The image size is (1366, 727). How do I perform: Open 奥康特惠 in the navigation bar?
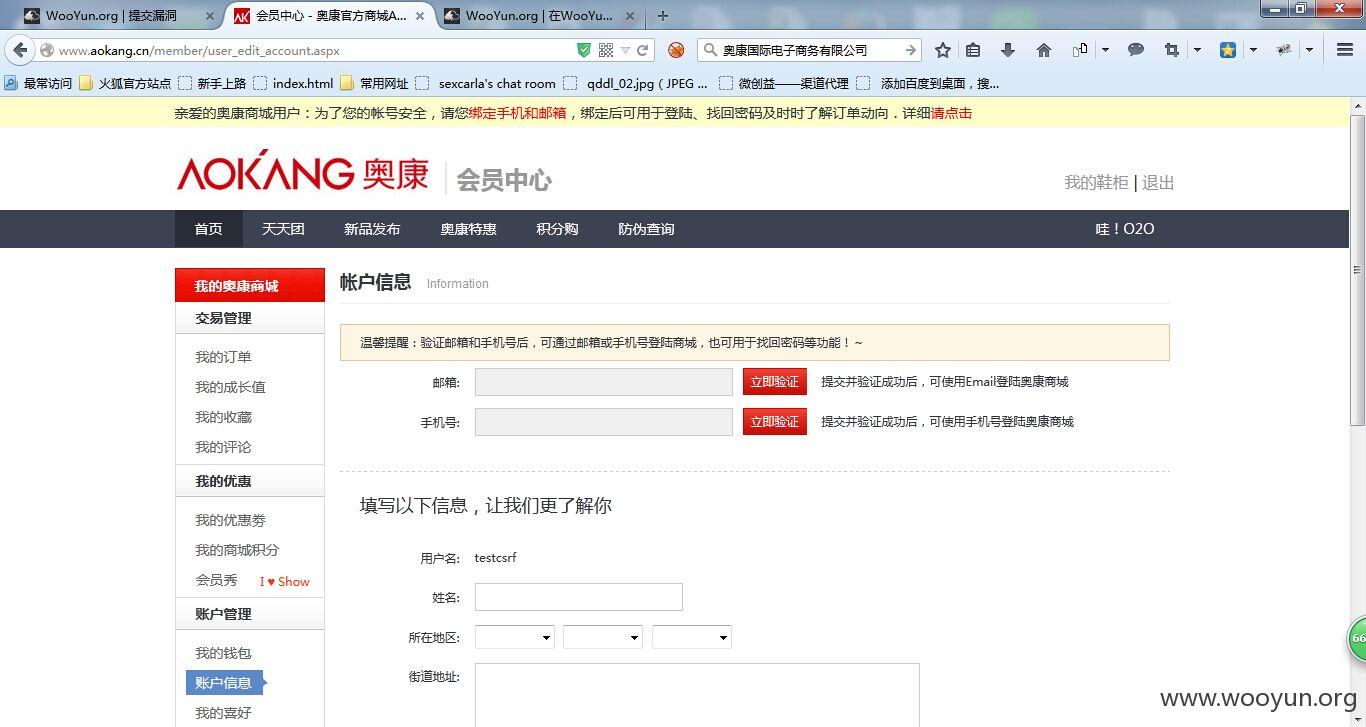point(468,229)
